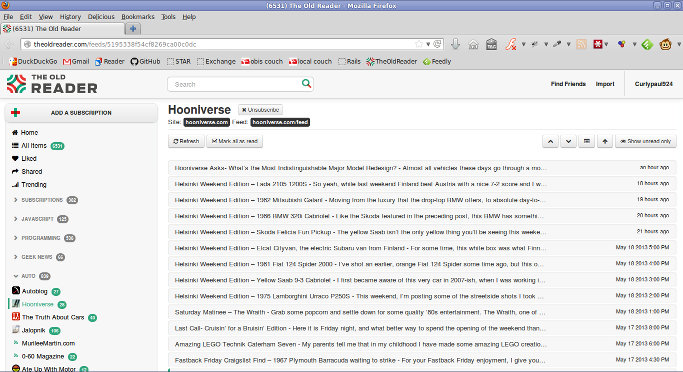Viewport: 683px width, 372px height.
Task: Click the Firefox downloads arrow icon
Action: click(x=455, y=44)
